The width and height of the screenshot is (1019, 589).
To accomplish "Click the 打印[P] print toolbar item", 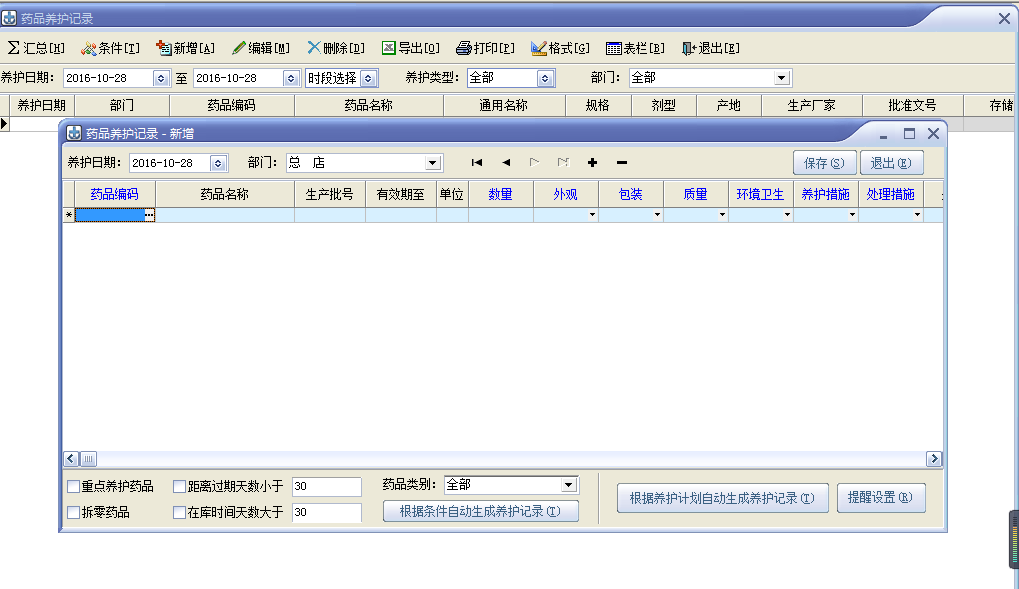I will (485, 48).
